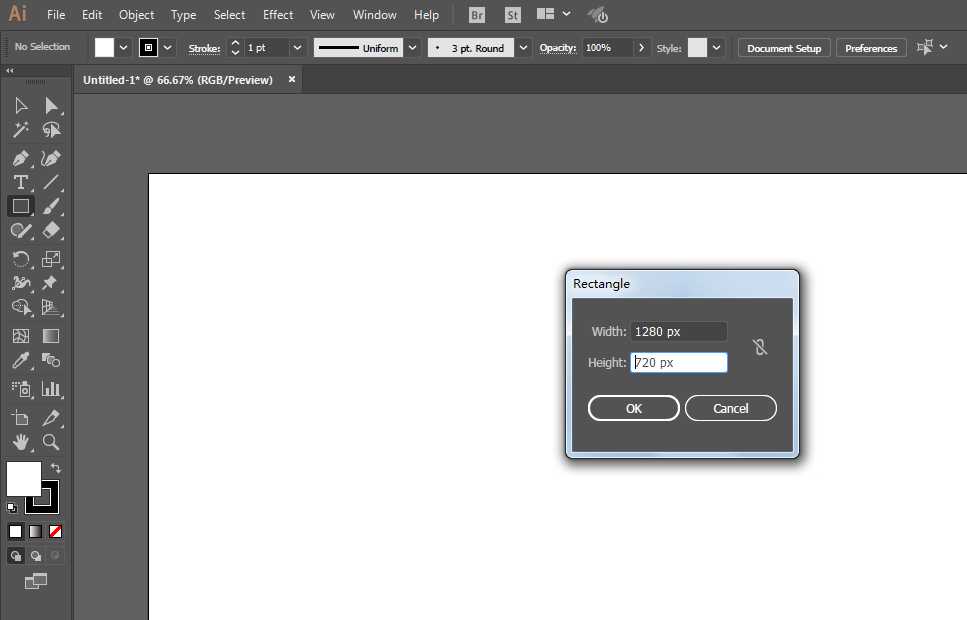967x620 pixels.
Task: Open the Effect menu
Action: (278, 15)
